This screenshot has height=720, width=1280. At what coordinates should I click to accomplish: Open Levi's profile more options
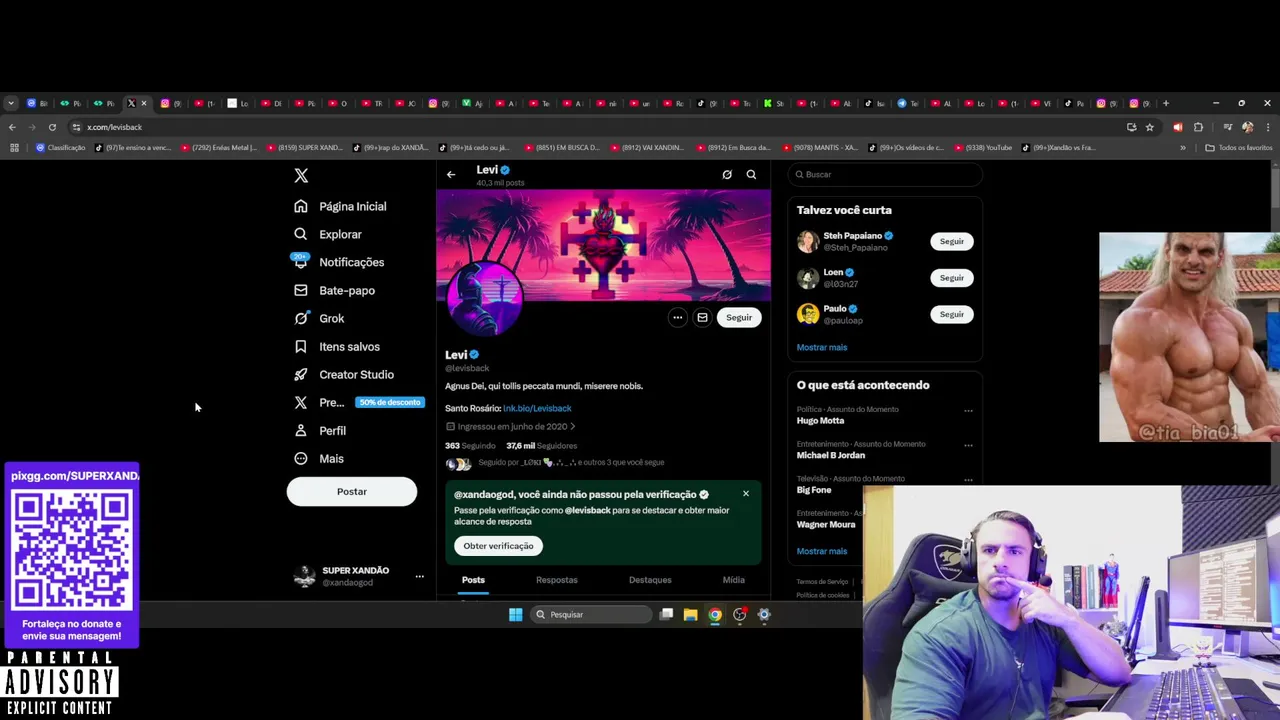(677, 317)
